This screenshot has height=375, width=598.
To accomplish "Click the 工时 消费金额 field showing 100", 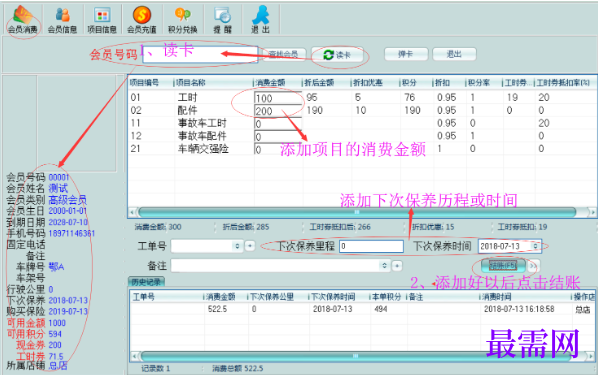I will click(278, 98).
